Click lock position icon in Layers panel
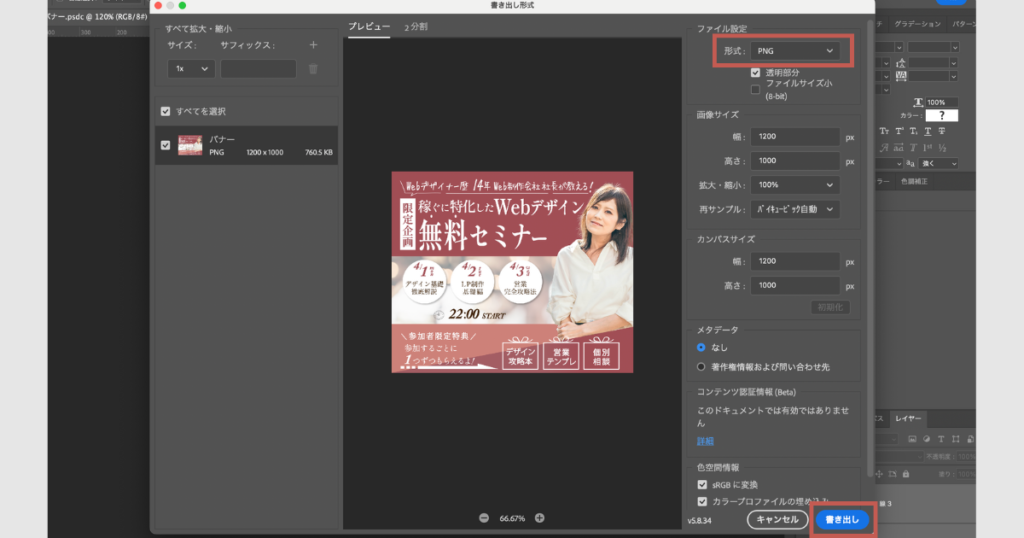The image size is (1024, 538). click(x=879, y=474)
